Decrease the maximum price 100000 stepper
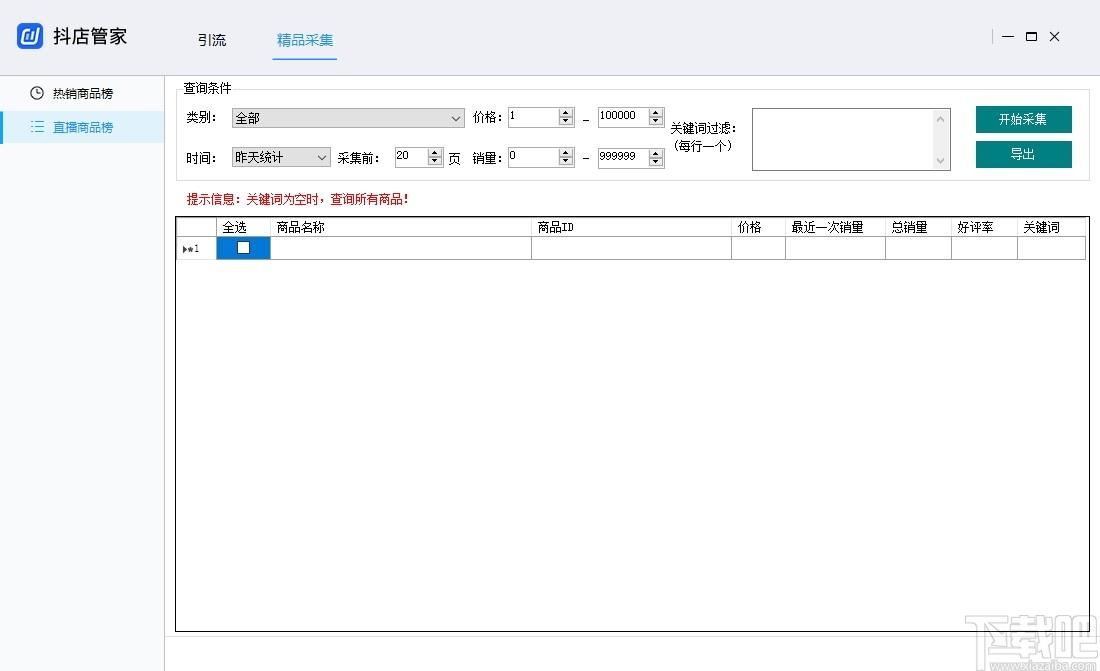 tap(656, 121)
